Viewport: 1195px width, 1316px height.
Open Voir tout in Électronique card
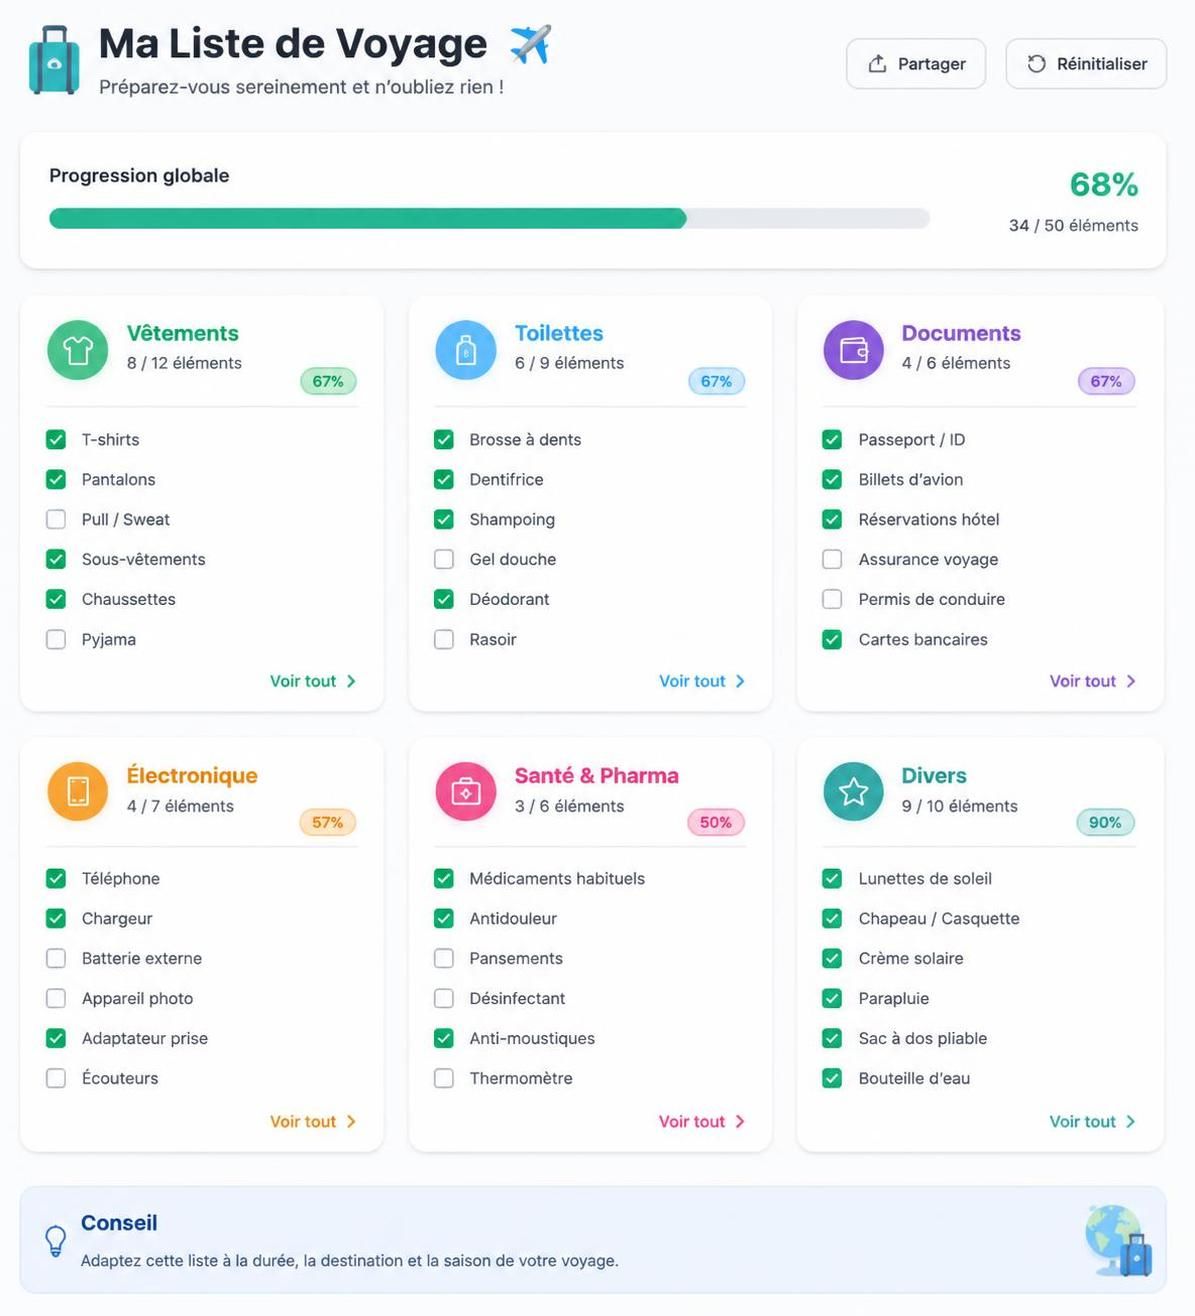tap(313, 1121)
